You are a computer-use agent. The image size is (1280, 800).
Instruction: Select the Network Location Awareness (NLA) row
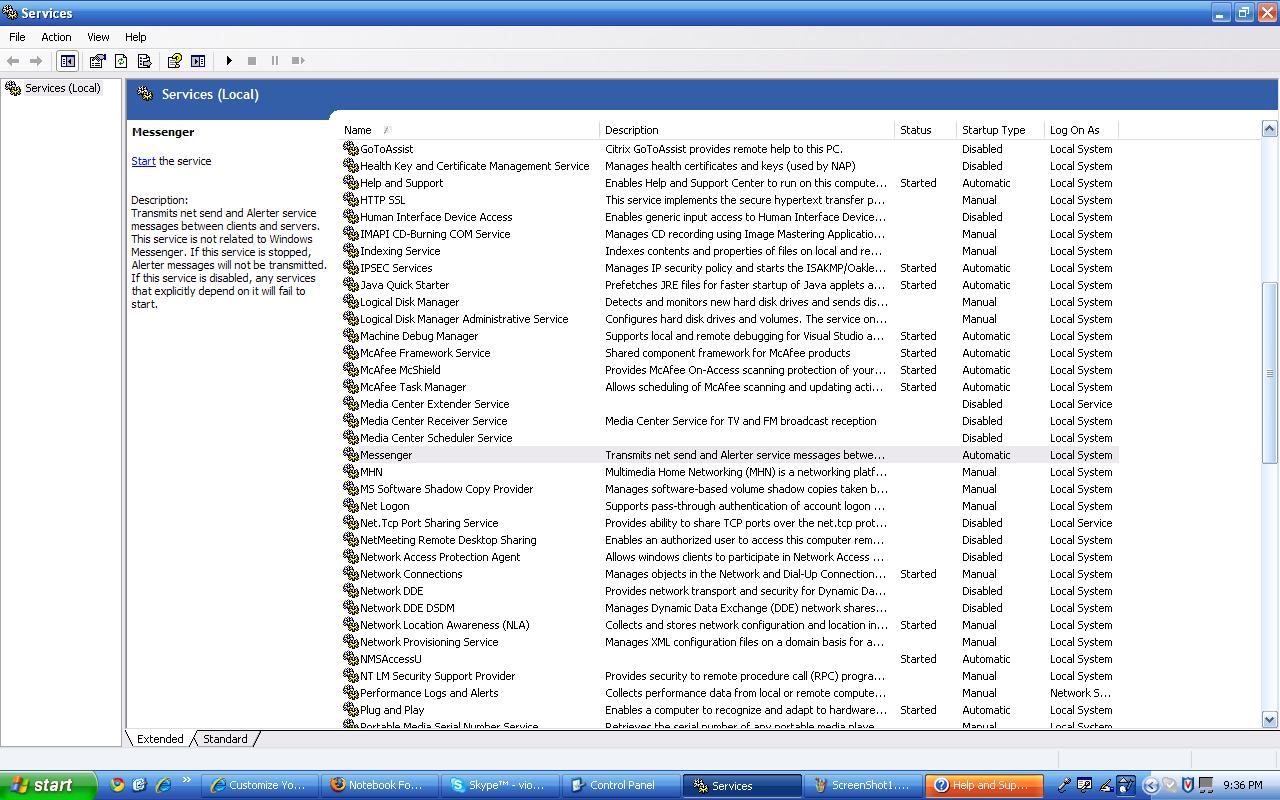729,624
